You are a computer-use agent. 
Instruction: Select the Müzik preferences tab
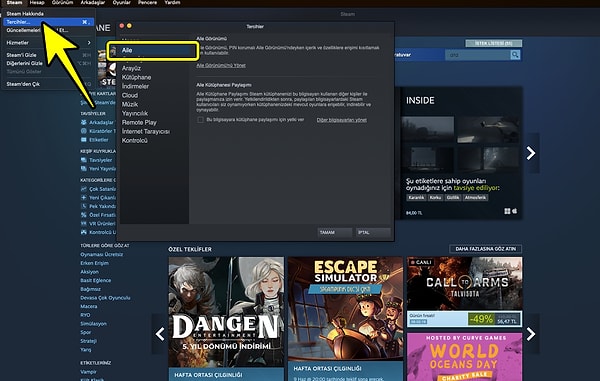(130, 104)
